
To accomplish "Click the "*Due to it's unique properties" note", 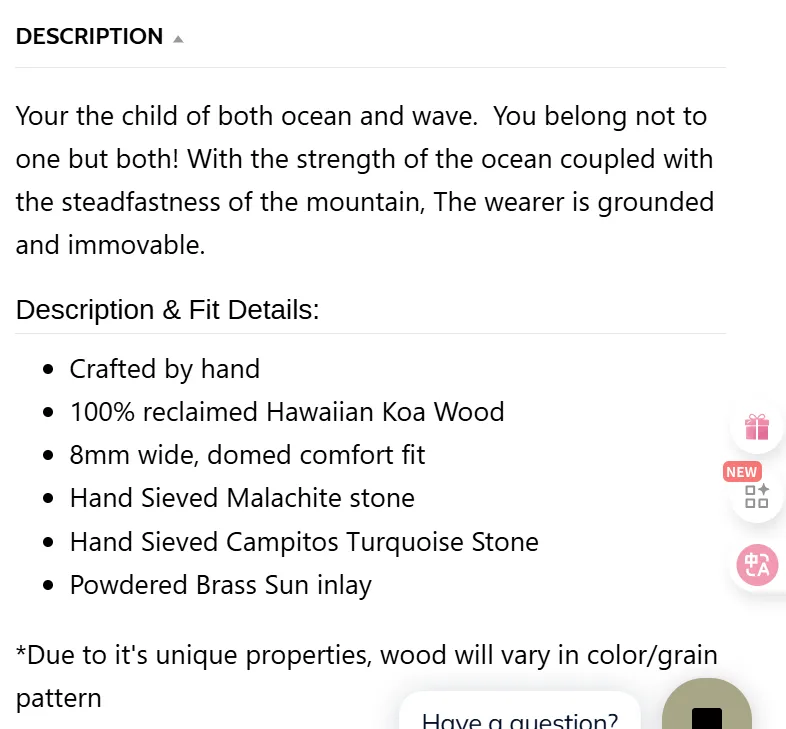I will 366,655.
